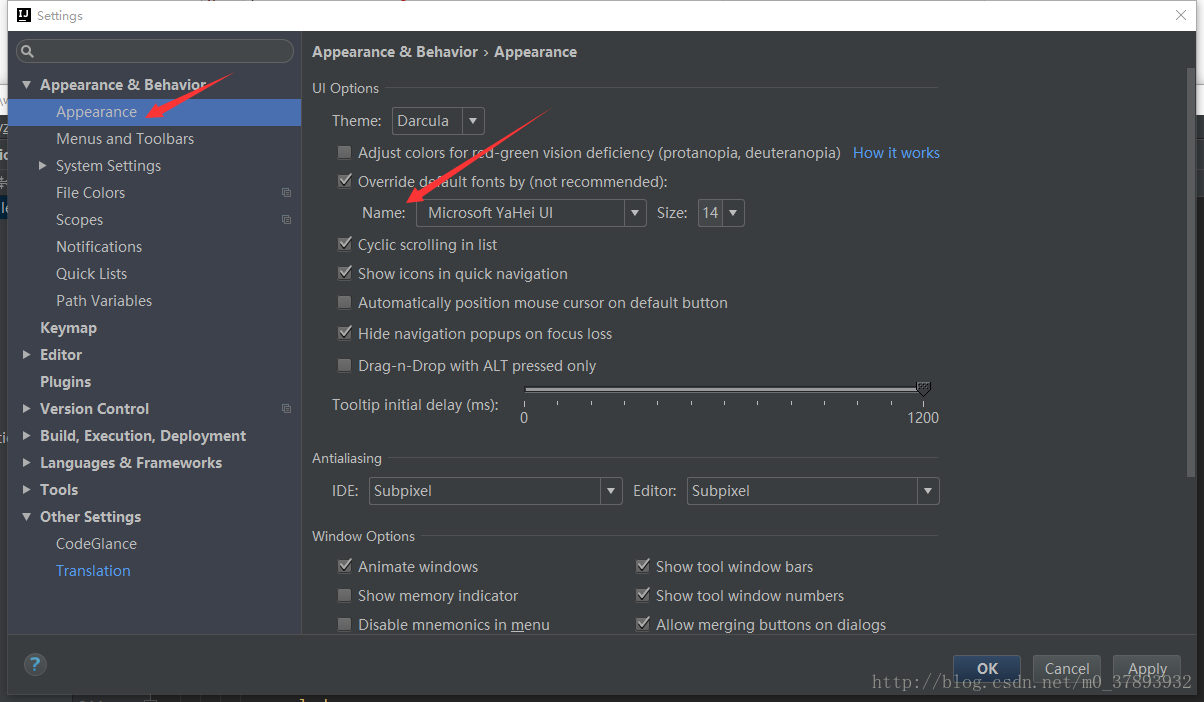Click the search magnifier icon in settings
This screenshot has width=1204, height=702.
tap(28, 51)
